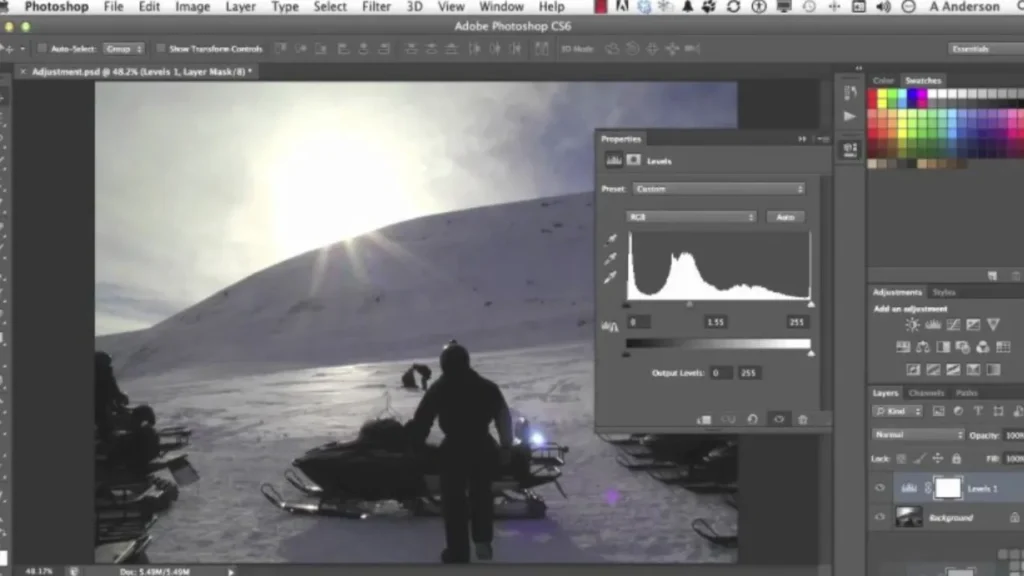Image resolution: width=1024 pixels, height=576 pixels.
Task: Add a Vibrance adjustment
Action: pyautogui.click(x=993, y=325)
